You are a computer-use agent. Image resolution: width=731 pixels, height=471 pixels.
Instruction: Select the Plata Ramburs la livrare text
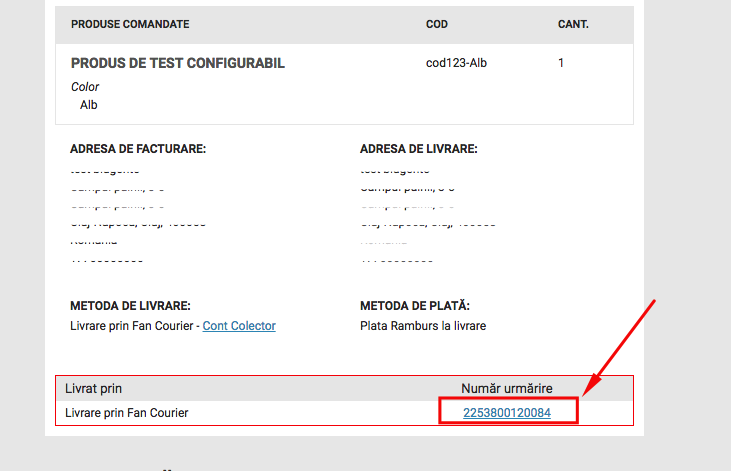[x=423, y=326]
